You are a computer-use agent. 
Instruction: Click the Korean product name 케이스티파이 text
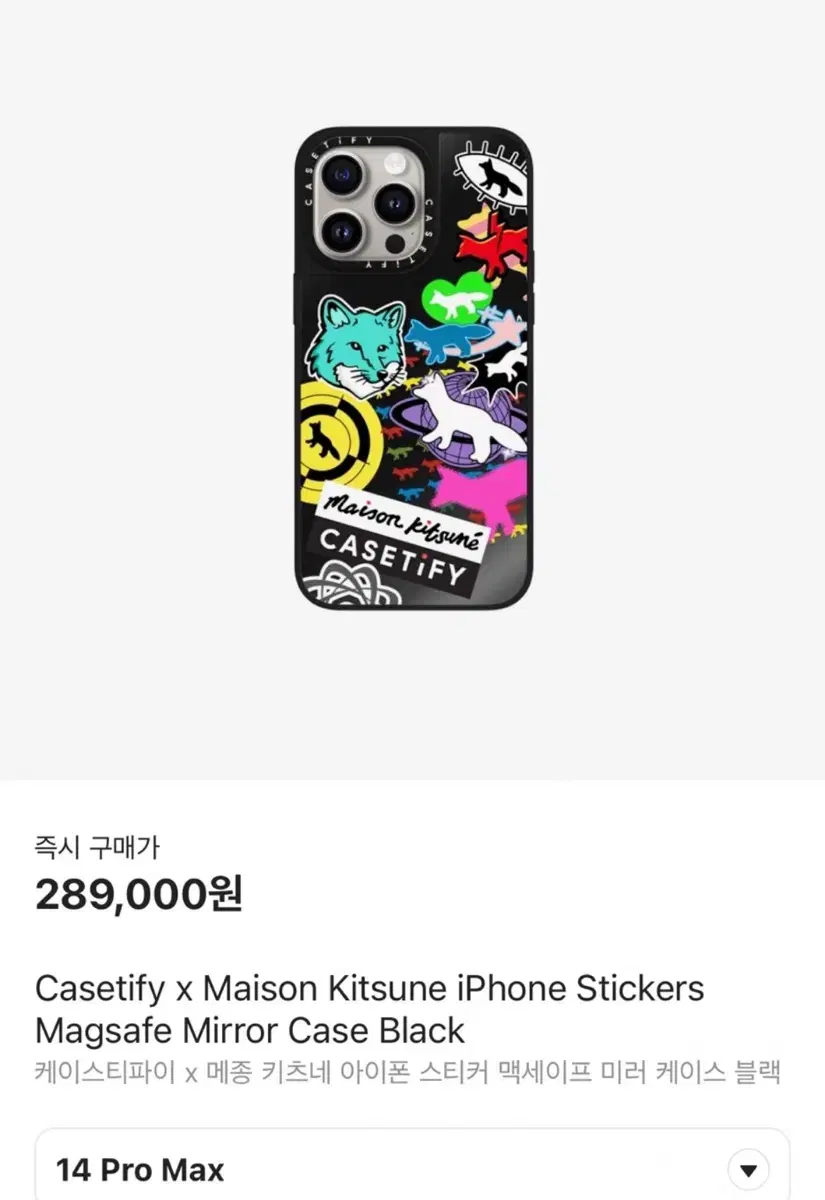click(x=408, y=1072)
